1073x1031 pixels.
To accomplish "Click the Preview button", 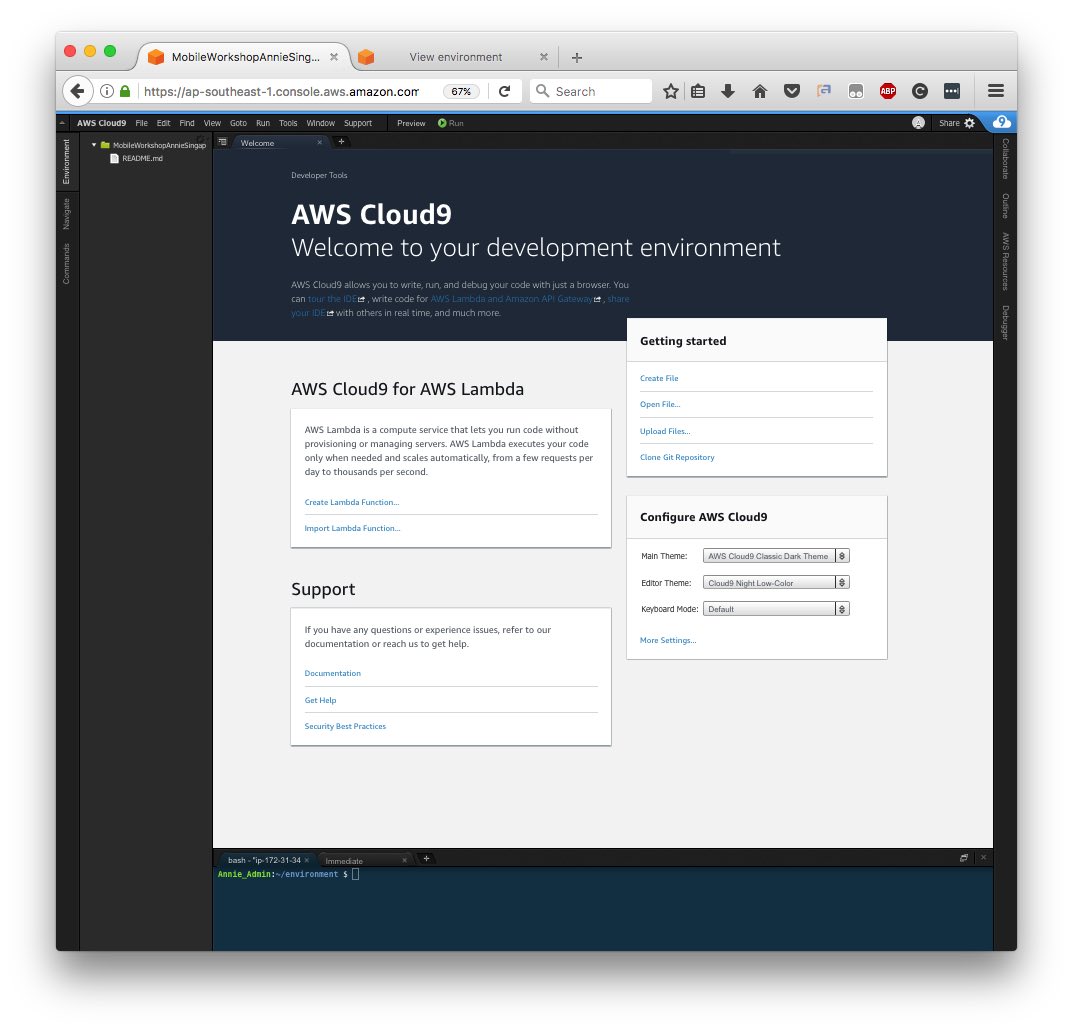I will click(x=411, y=123).
